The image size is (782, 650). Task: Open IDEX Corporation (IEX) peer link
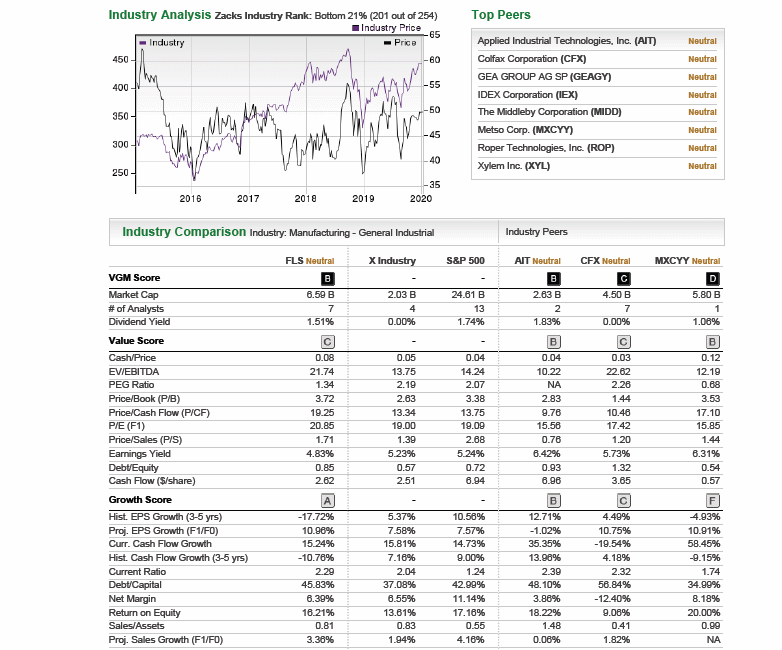527,95
